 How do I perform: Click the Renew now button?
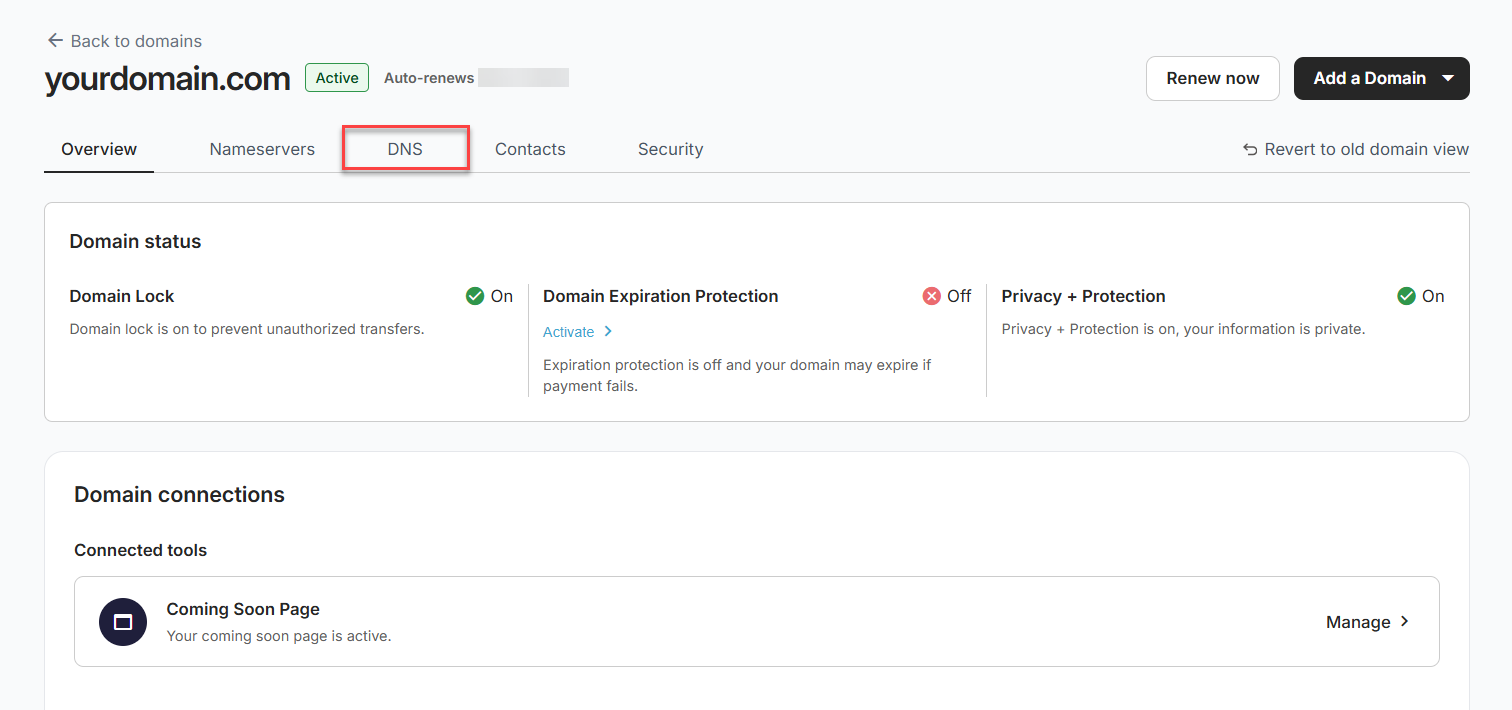tap(1213, 78)
